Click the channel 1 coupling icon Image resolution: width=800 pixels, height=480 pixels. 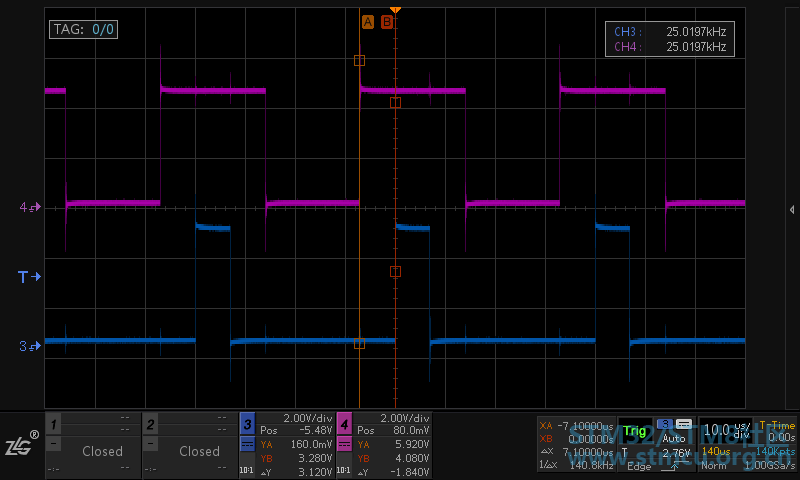[54, 444]
